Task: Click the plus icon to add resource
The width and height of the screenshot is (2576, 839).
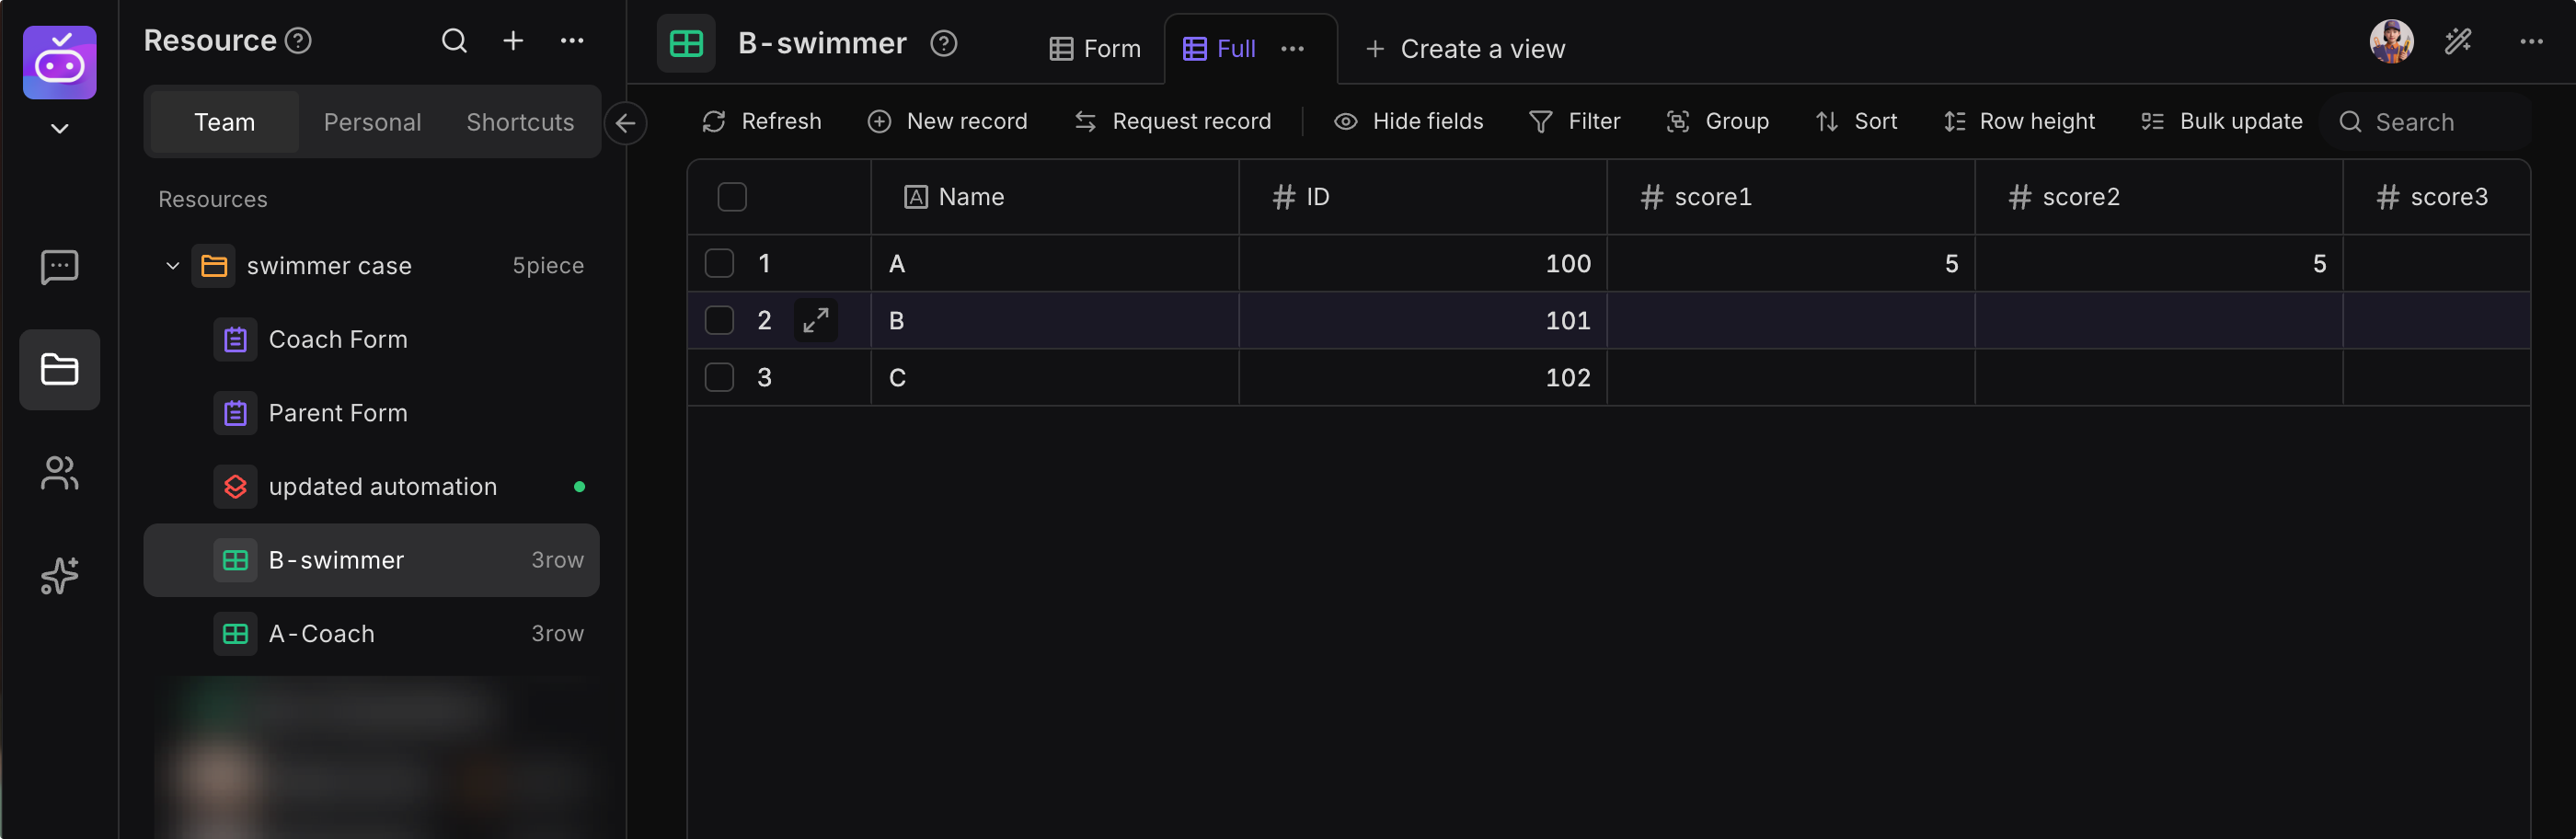Action: point(513,41)
